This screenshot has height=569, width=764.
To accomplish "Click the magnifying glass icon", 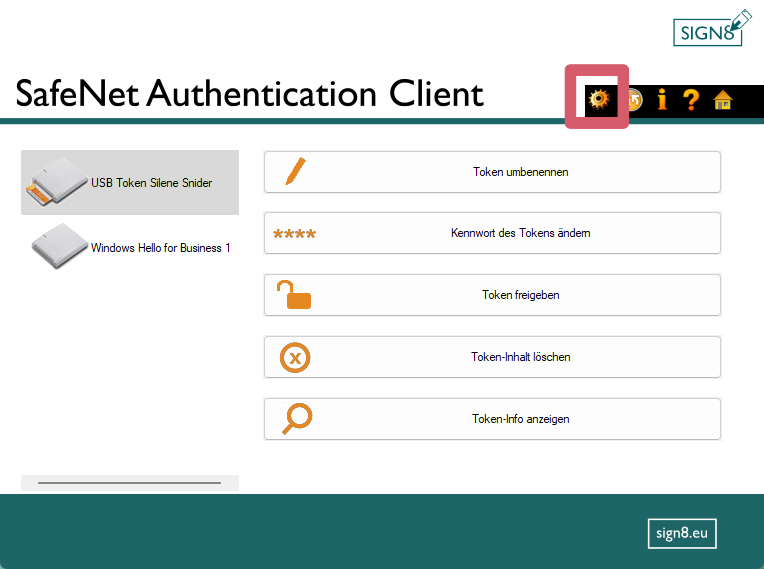I will point(297,418).
